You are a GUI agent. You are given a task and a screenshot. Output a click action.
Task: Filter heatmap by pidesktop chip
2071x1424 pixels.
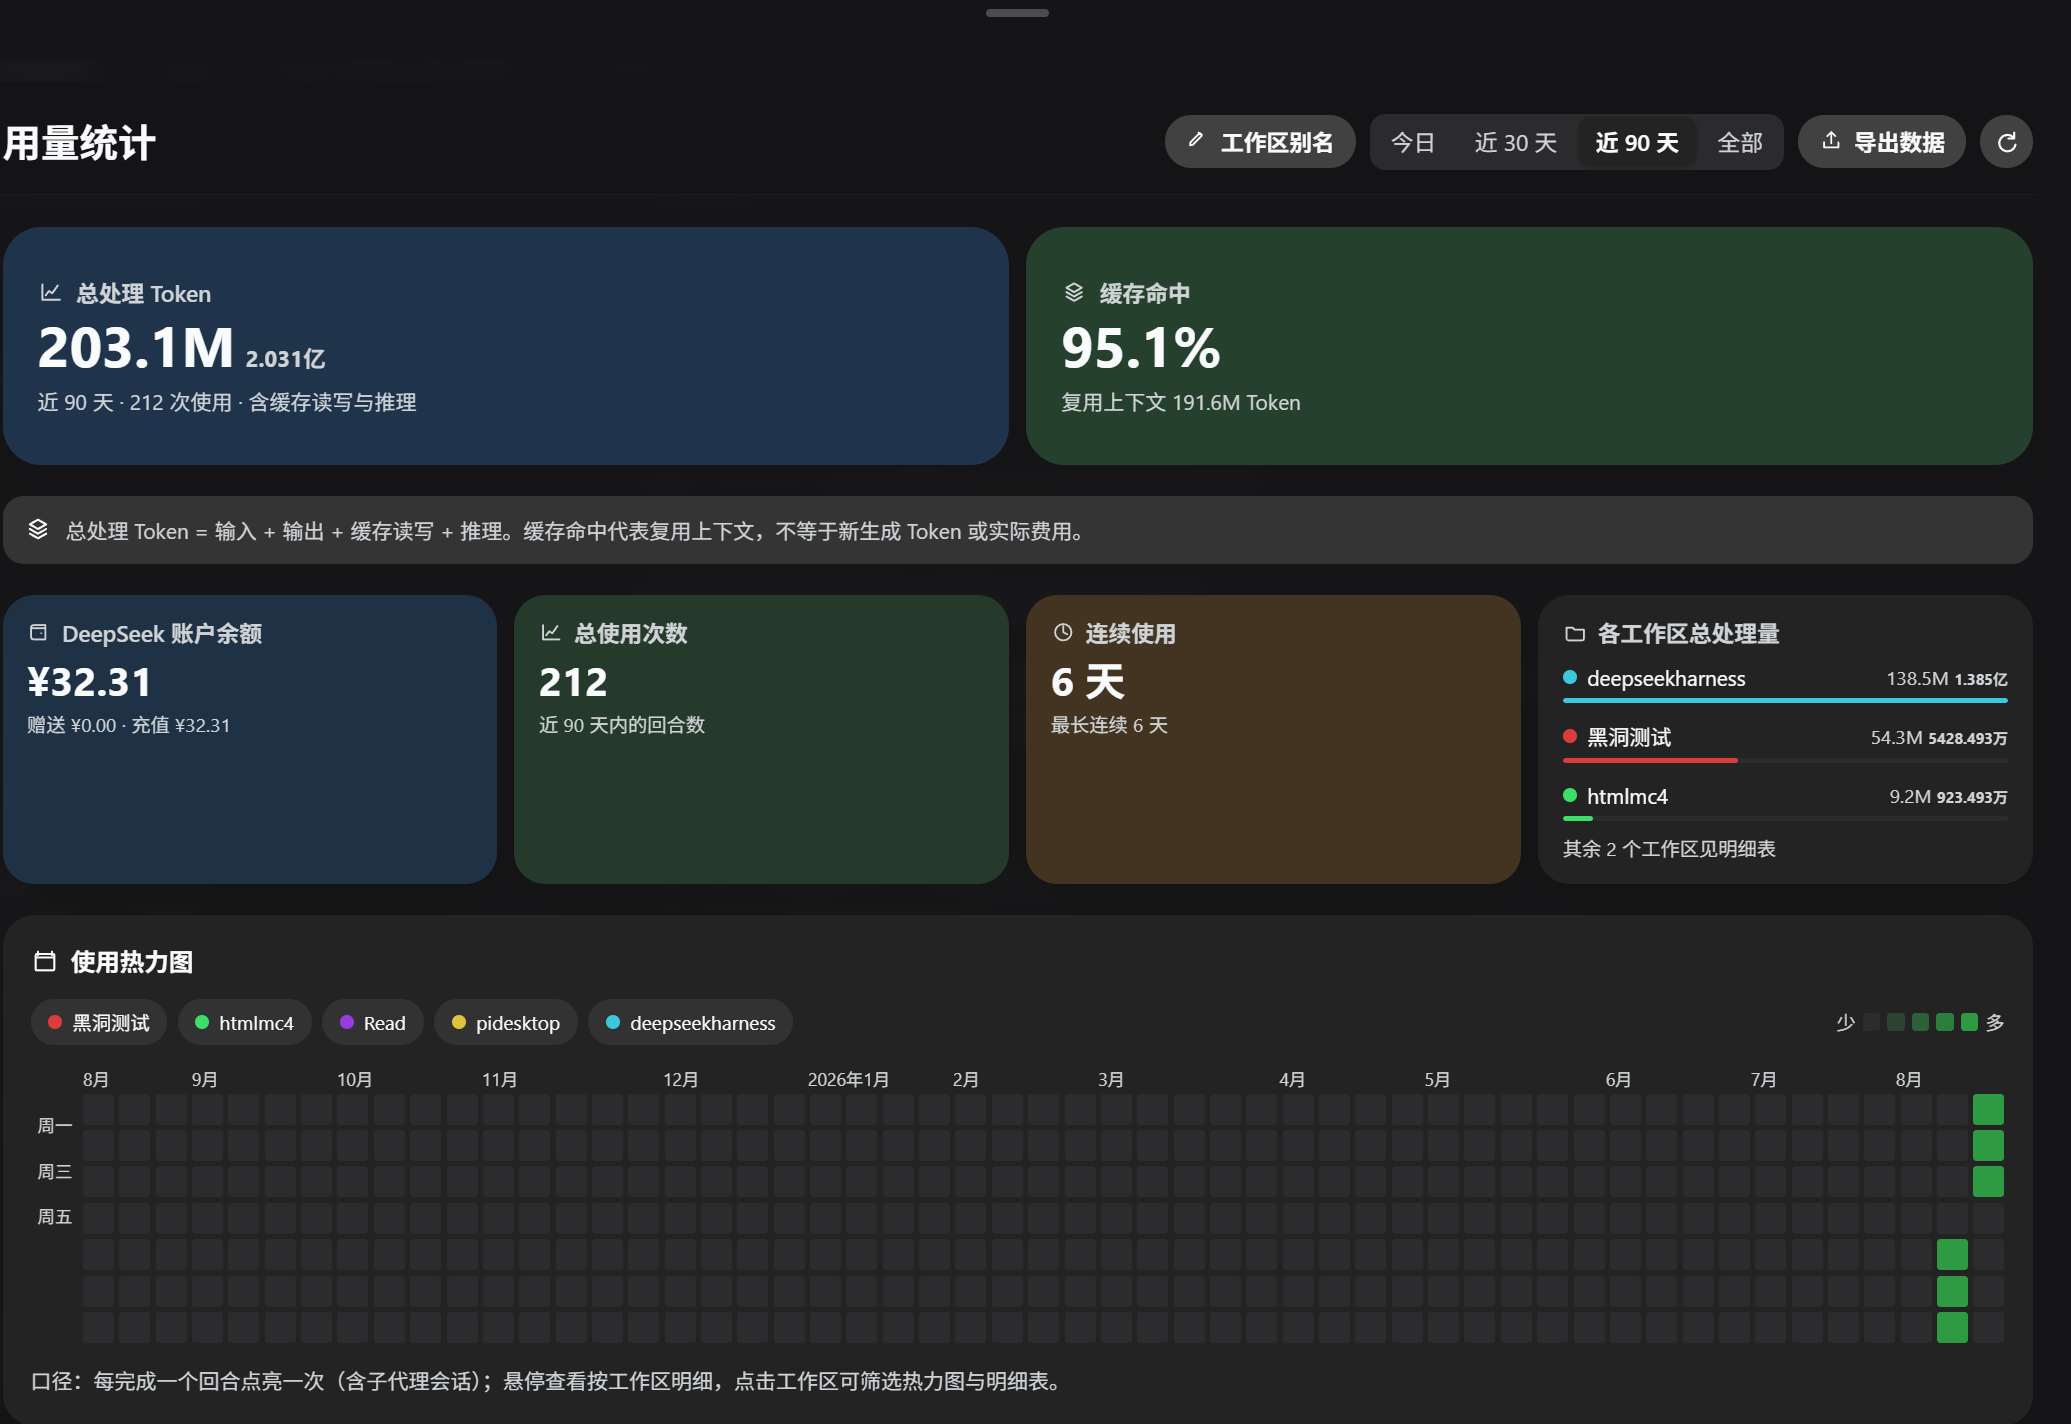pyautogui.click(x=506, y=1023)
